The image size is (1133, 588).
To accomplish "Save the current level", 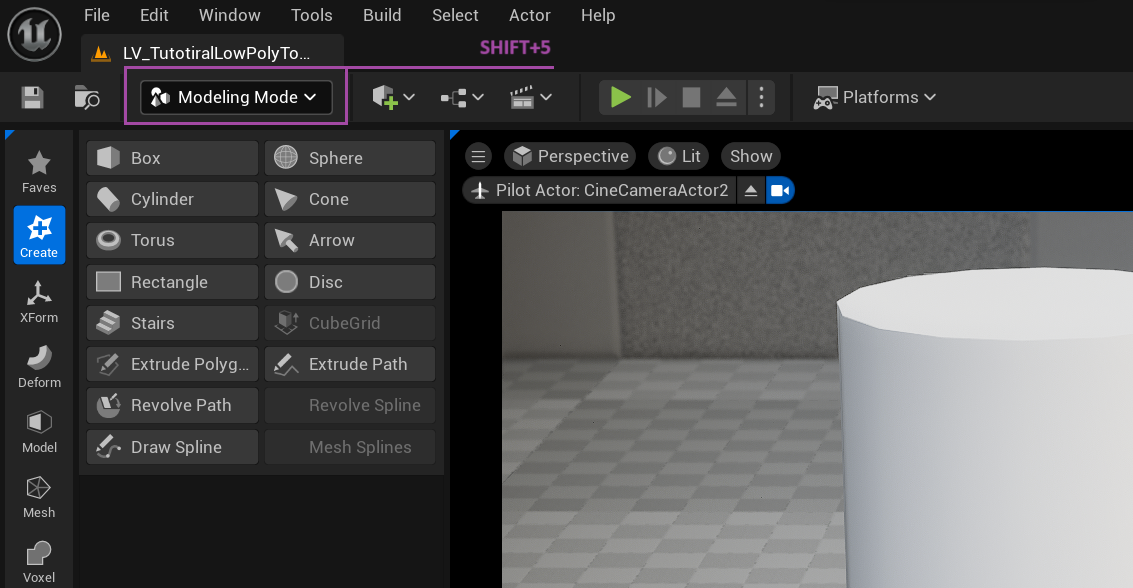I will click(x=31, y=97).
